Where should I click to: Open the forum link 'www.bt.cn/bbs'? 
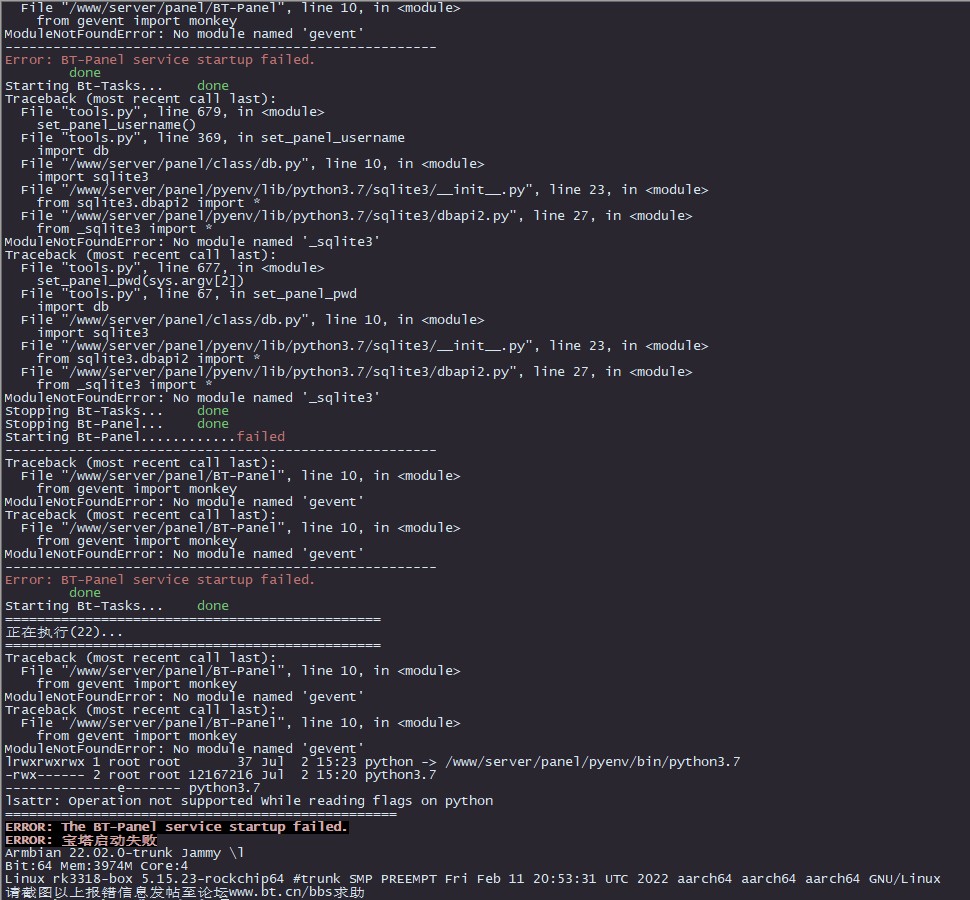(280, 893)
